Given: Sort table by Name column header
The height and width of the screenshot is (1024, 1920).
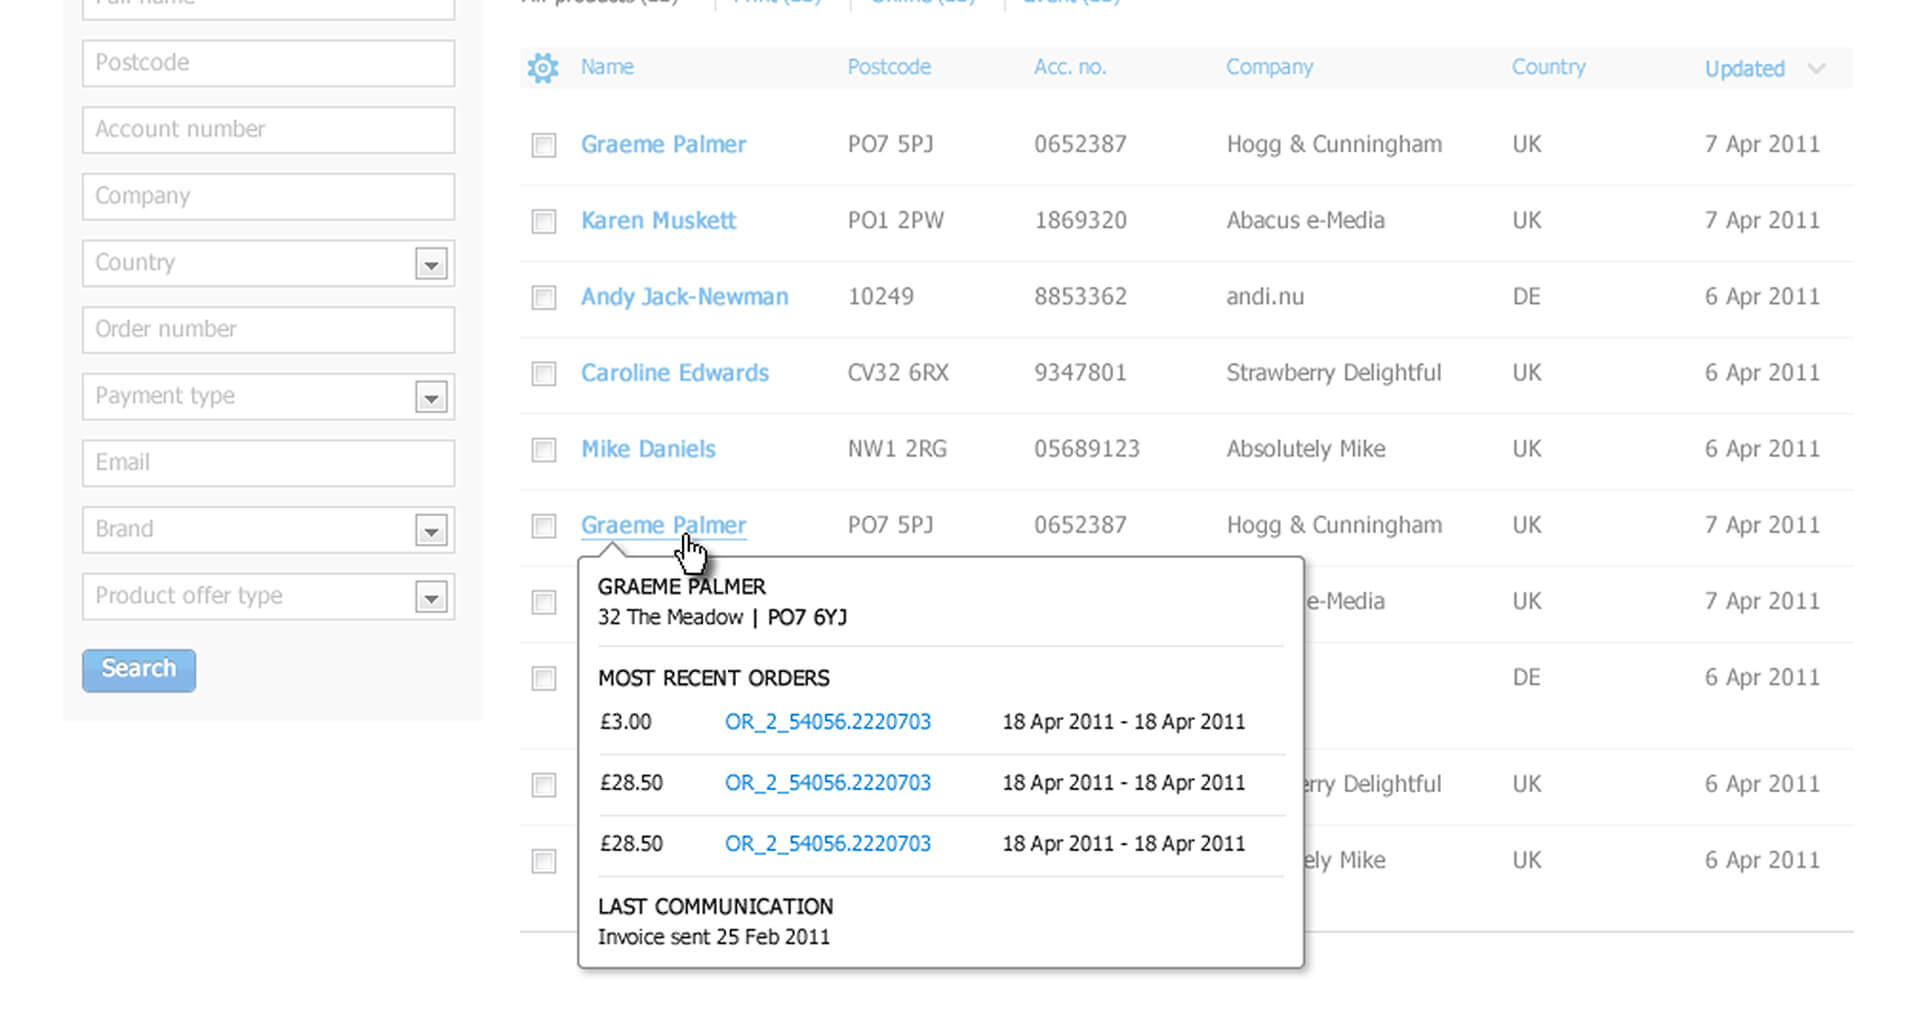Looking at the screenshot, I should [x=607, y=67].
